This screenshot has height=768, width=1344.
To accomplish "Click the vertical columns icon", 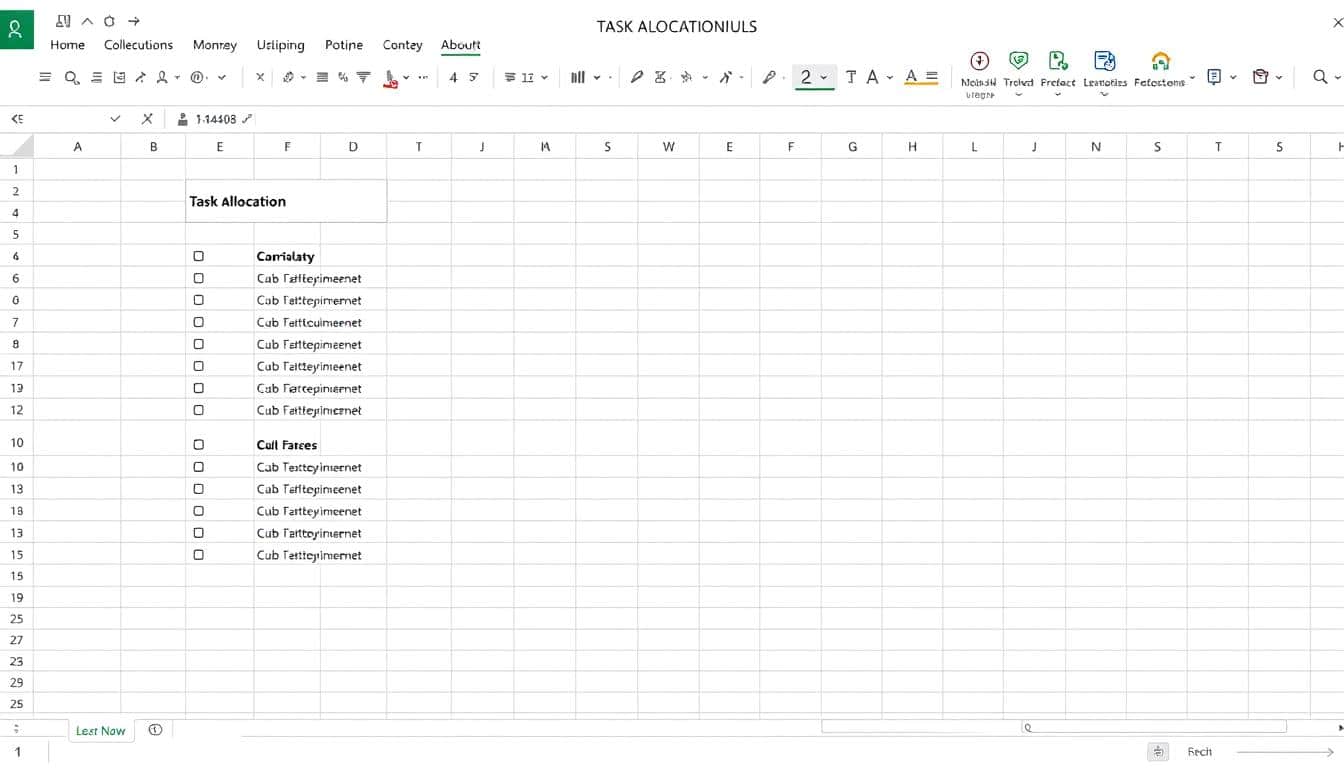I will 578,77.
